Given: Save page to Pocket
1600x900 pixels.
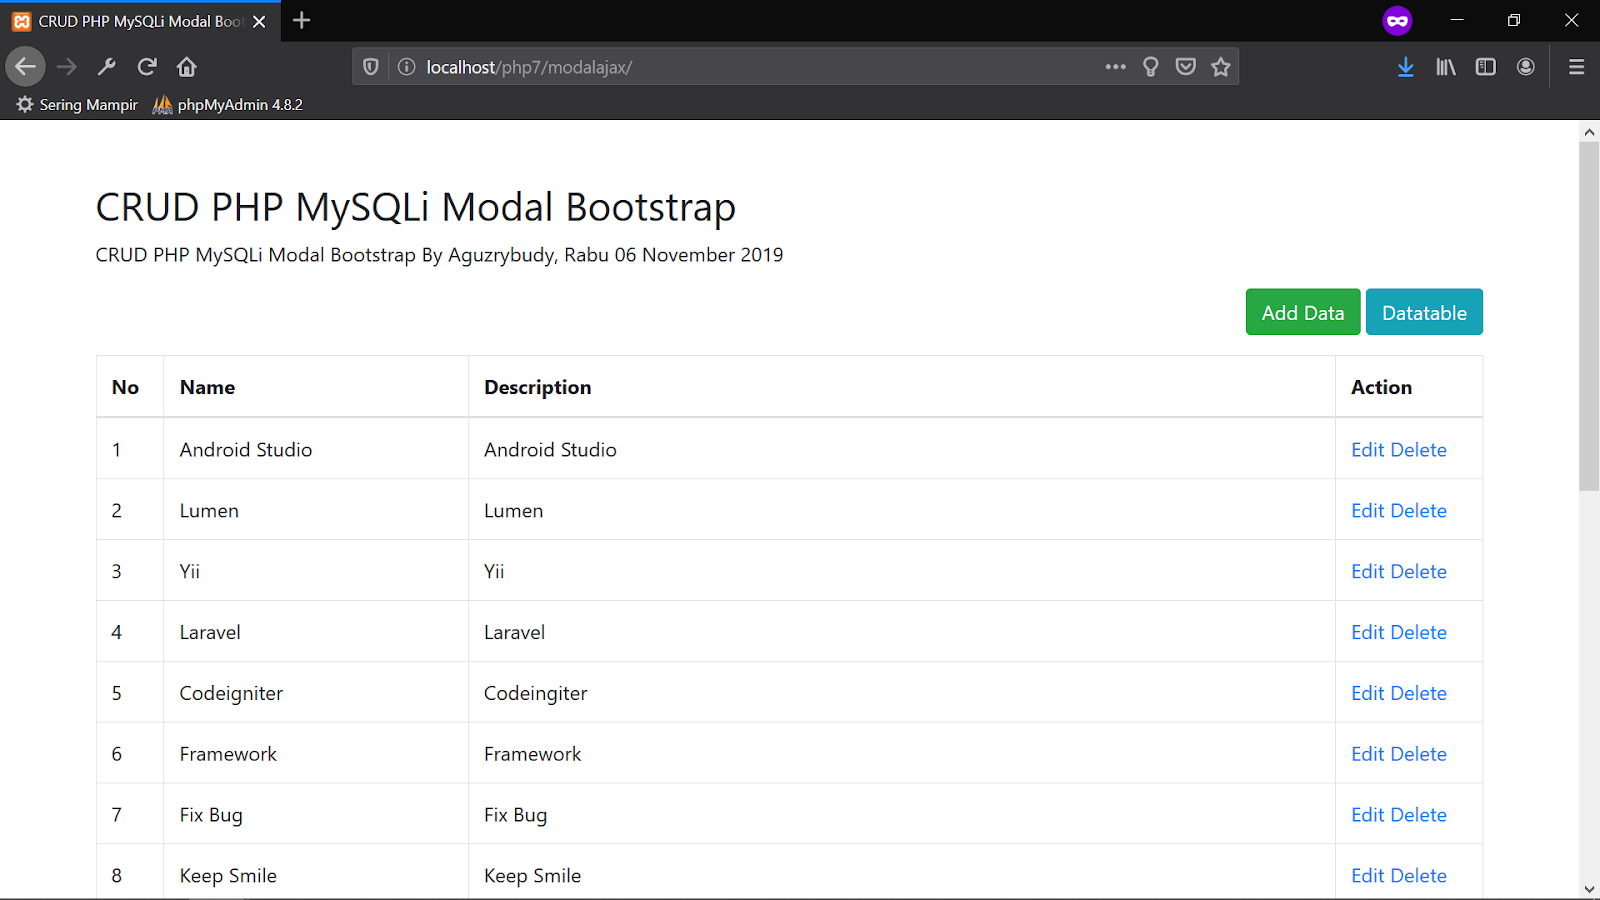Looking at the screenshot, I should click(1186, 67).
